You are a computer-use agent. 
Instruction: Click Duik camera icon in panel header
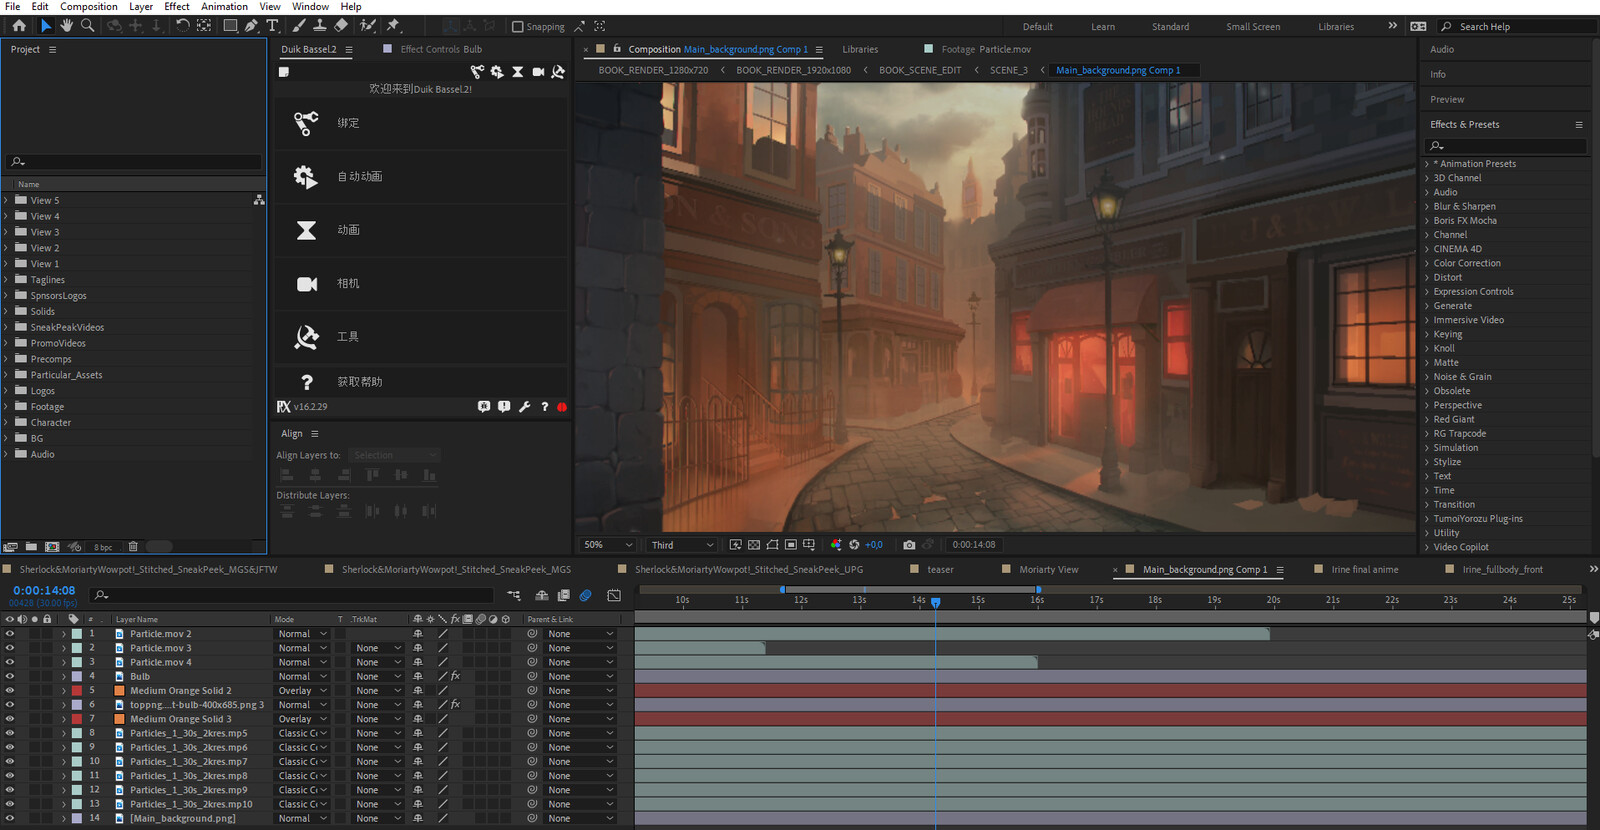(538, 72)
